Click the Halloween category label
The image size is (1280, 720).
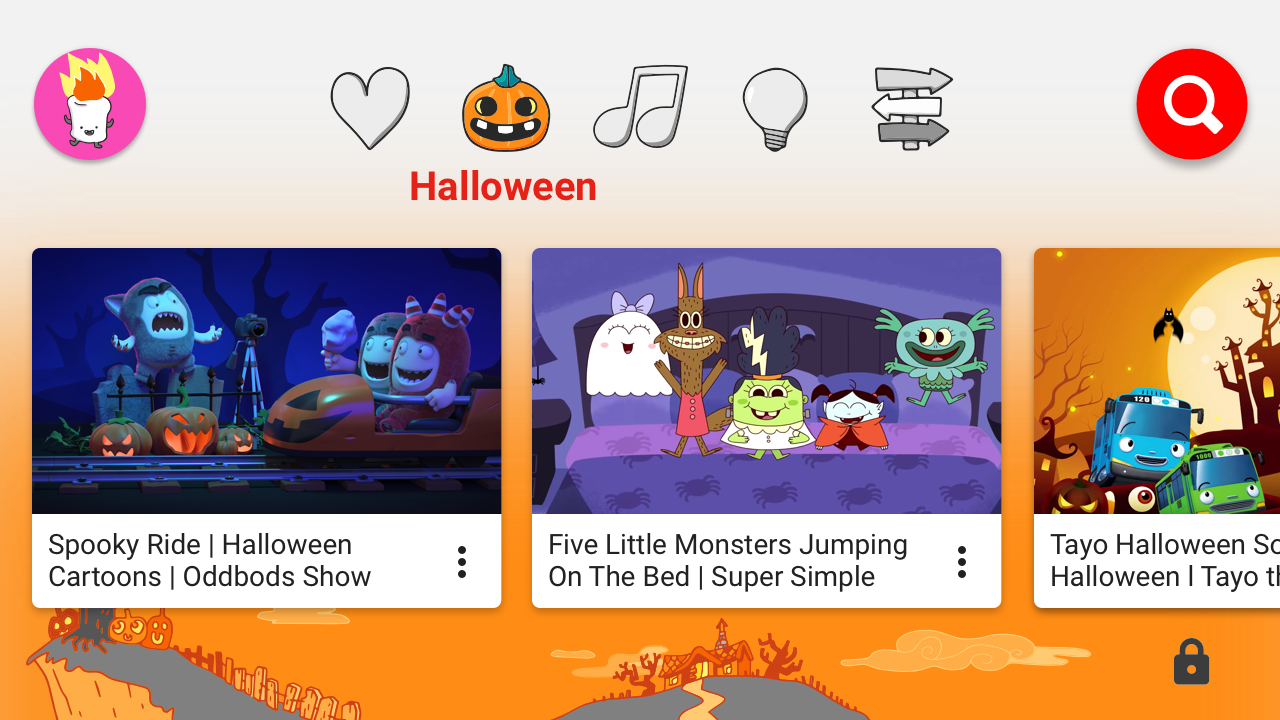click(x=503, y=187)
